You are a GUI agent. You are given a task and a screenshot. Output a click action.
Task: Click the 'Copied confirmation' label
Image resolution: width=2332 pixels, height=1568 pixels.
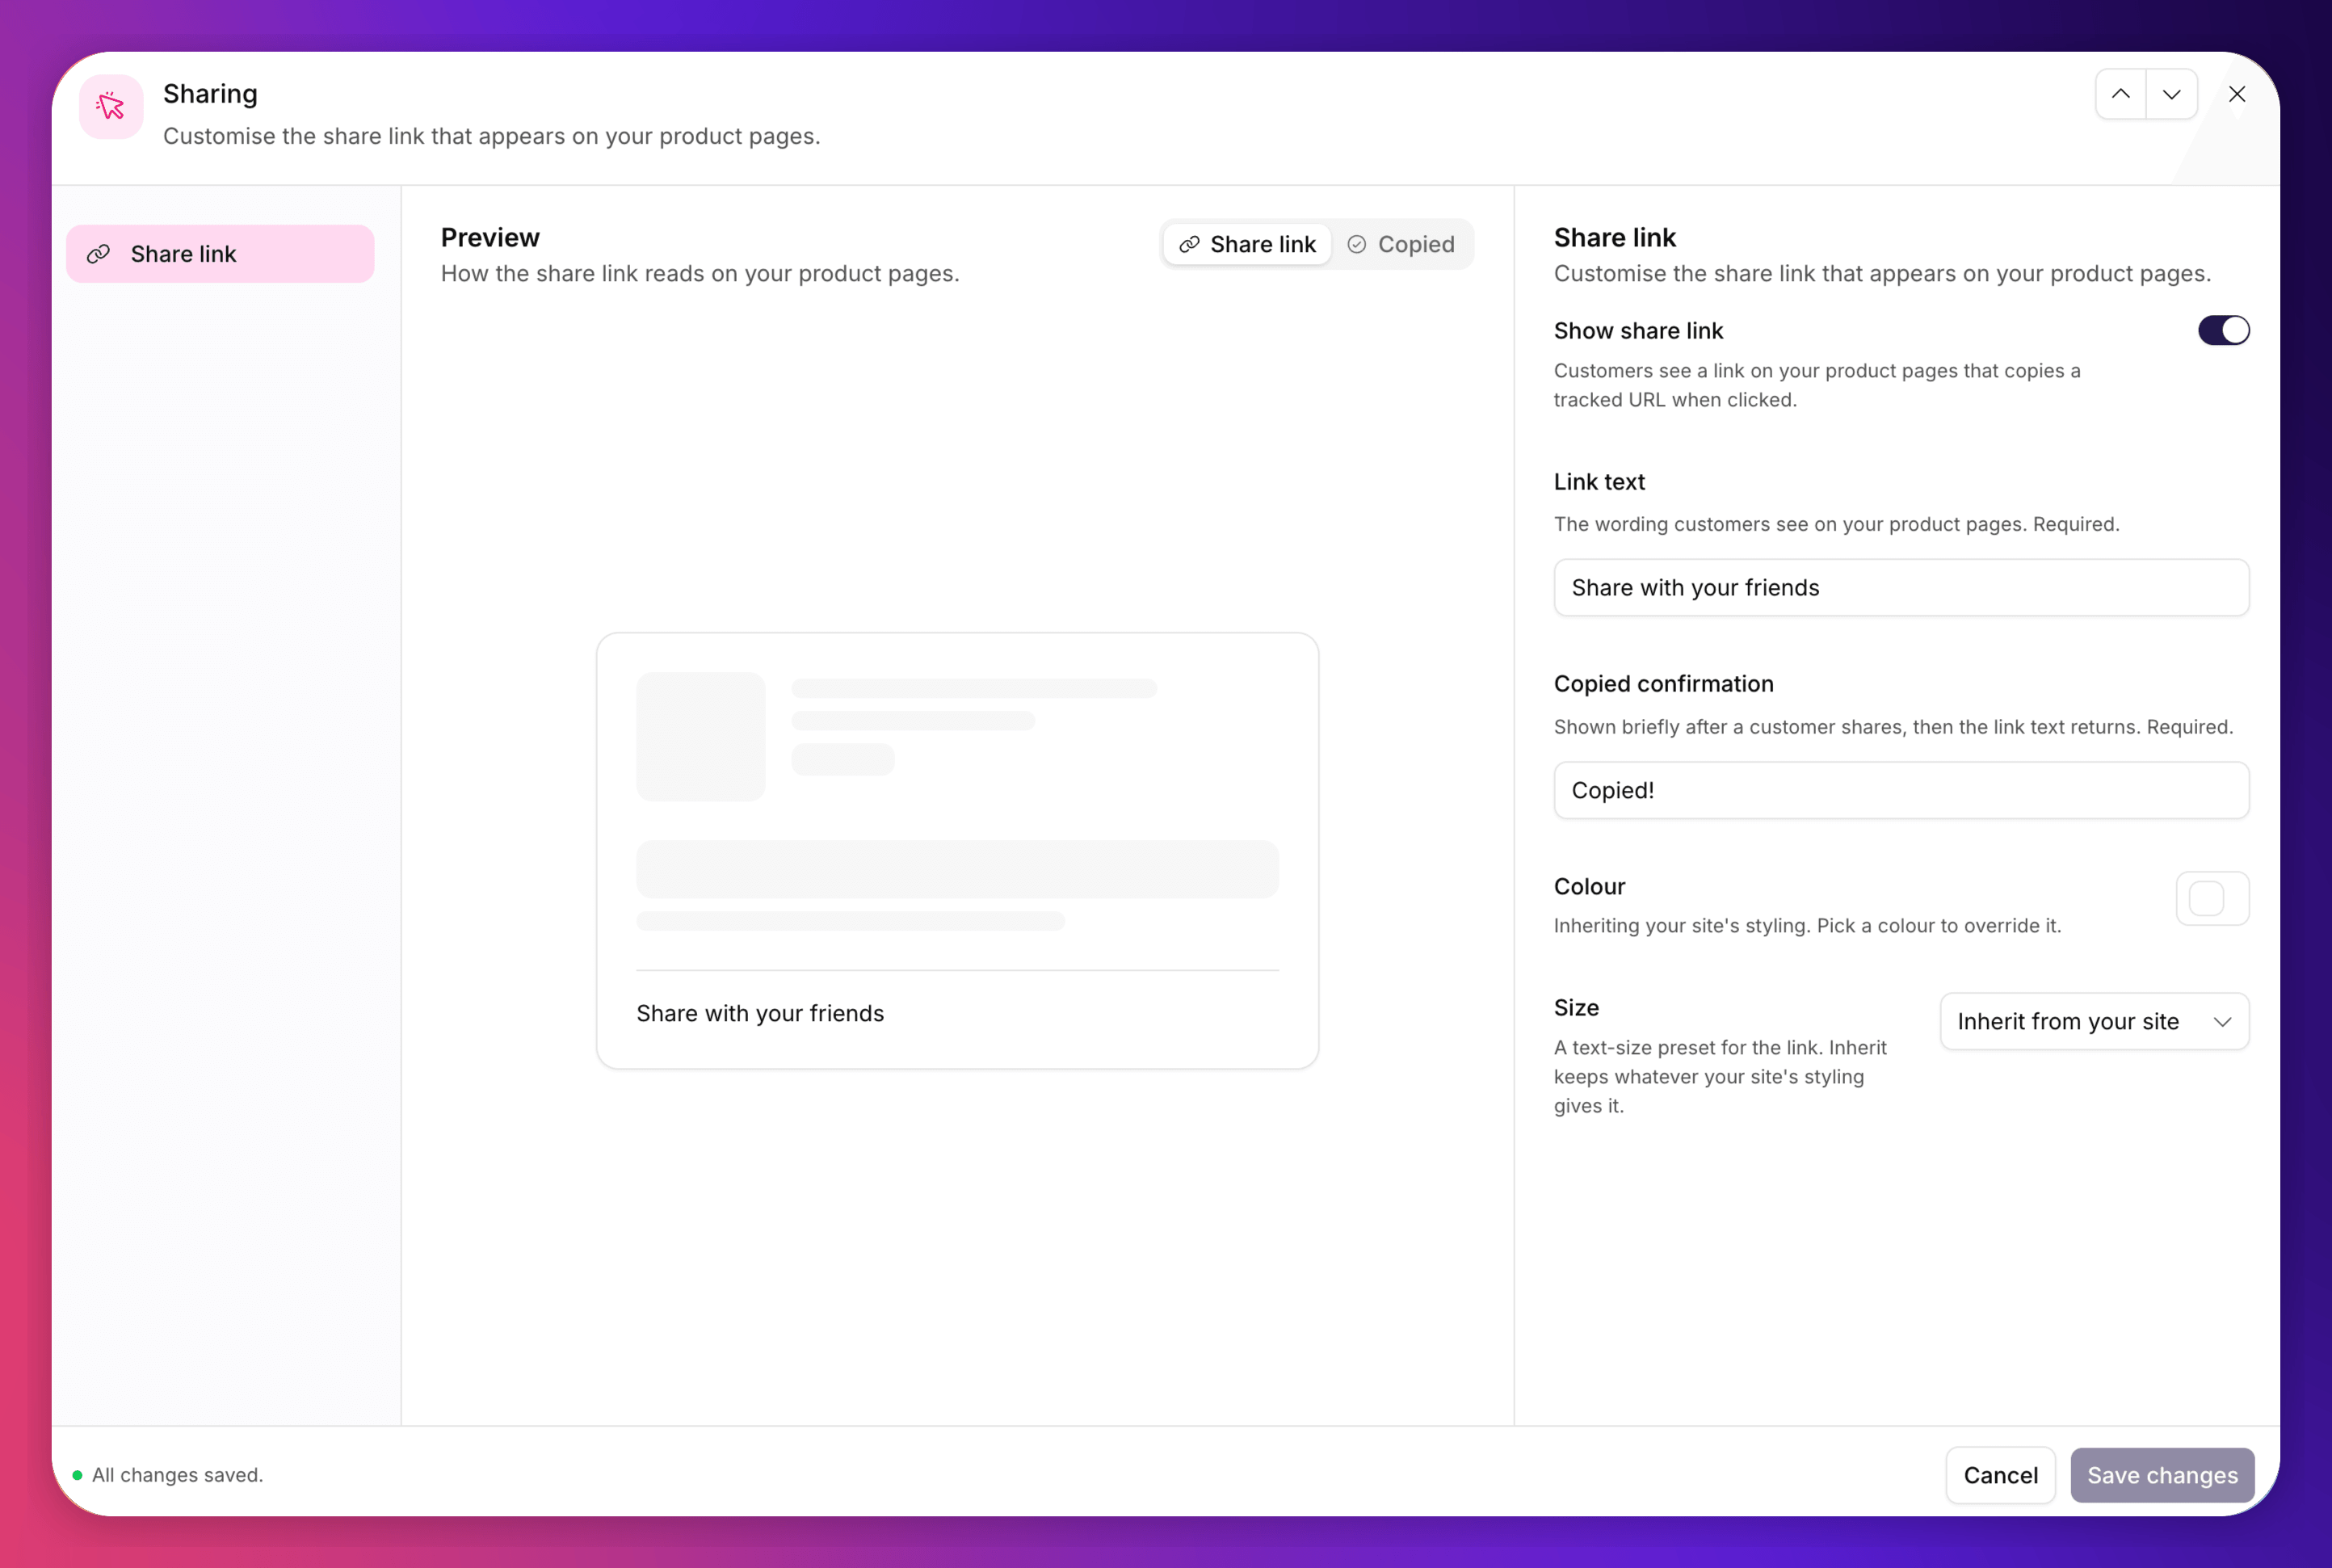(x=1663, y=684)
